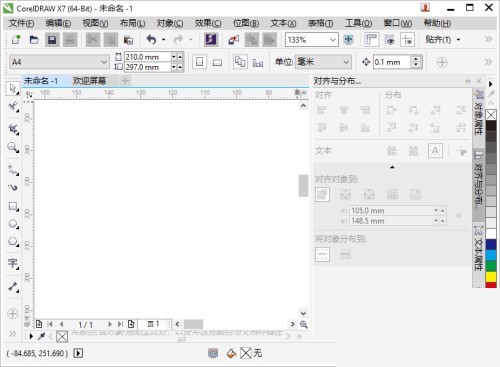The width and height of the screenshot is (500, 367).
Task: Collapse the text section with up arrow
Action: 392,167
